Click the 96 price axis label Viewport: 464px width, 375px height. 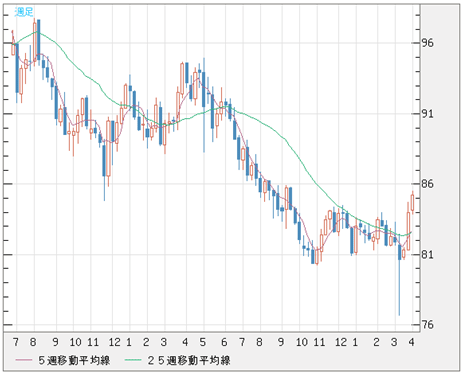point(428,43)
